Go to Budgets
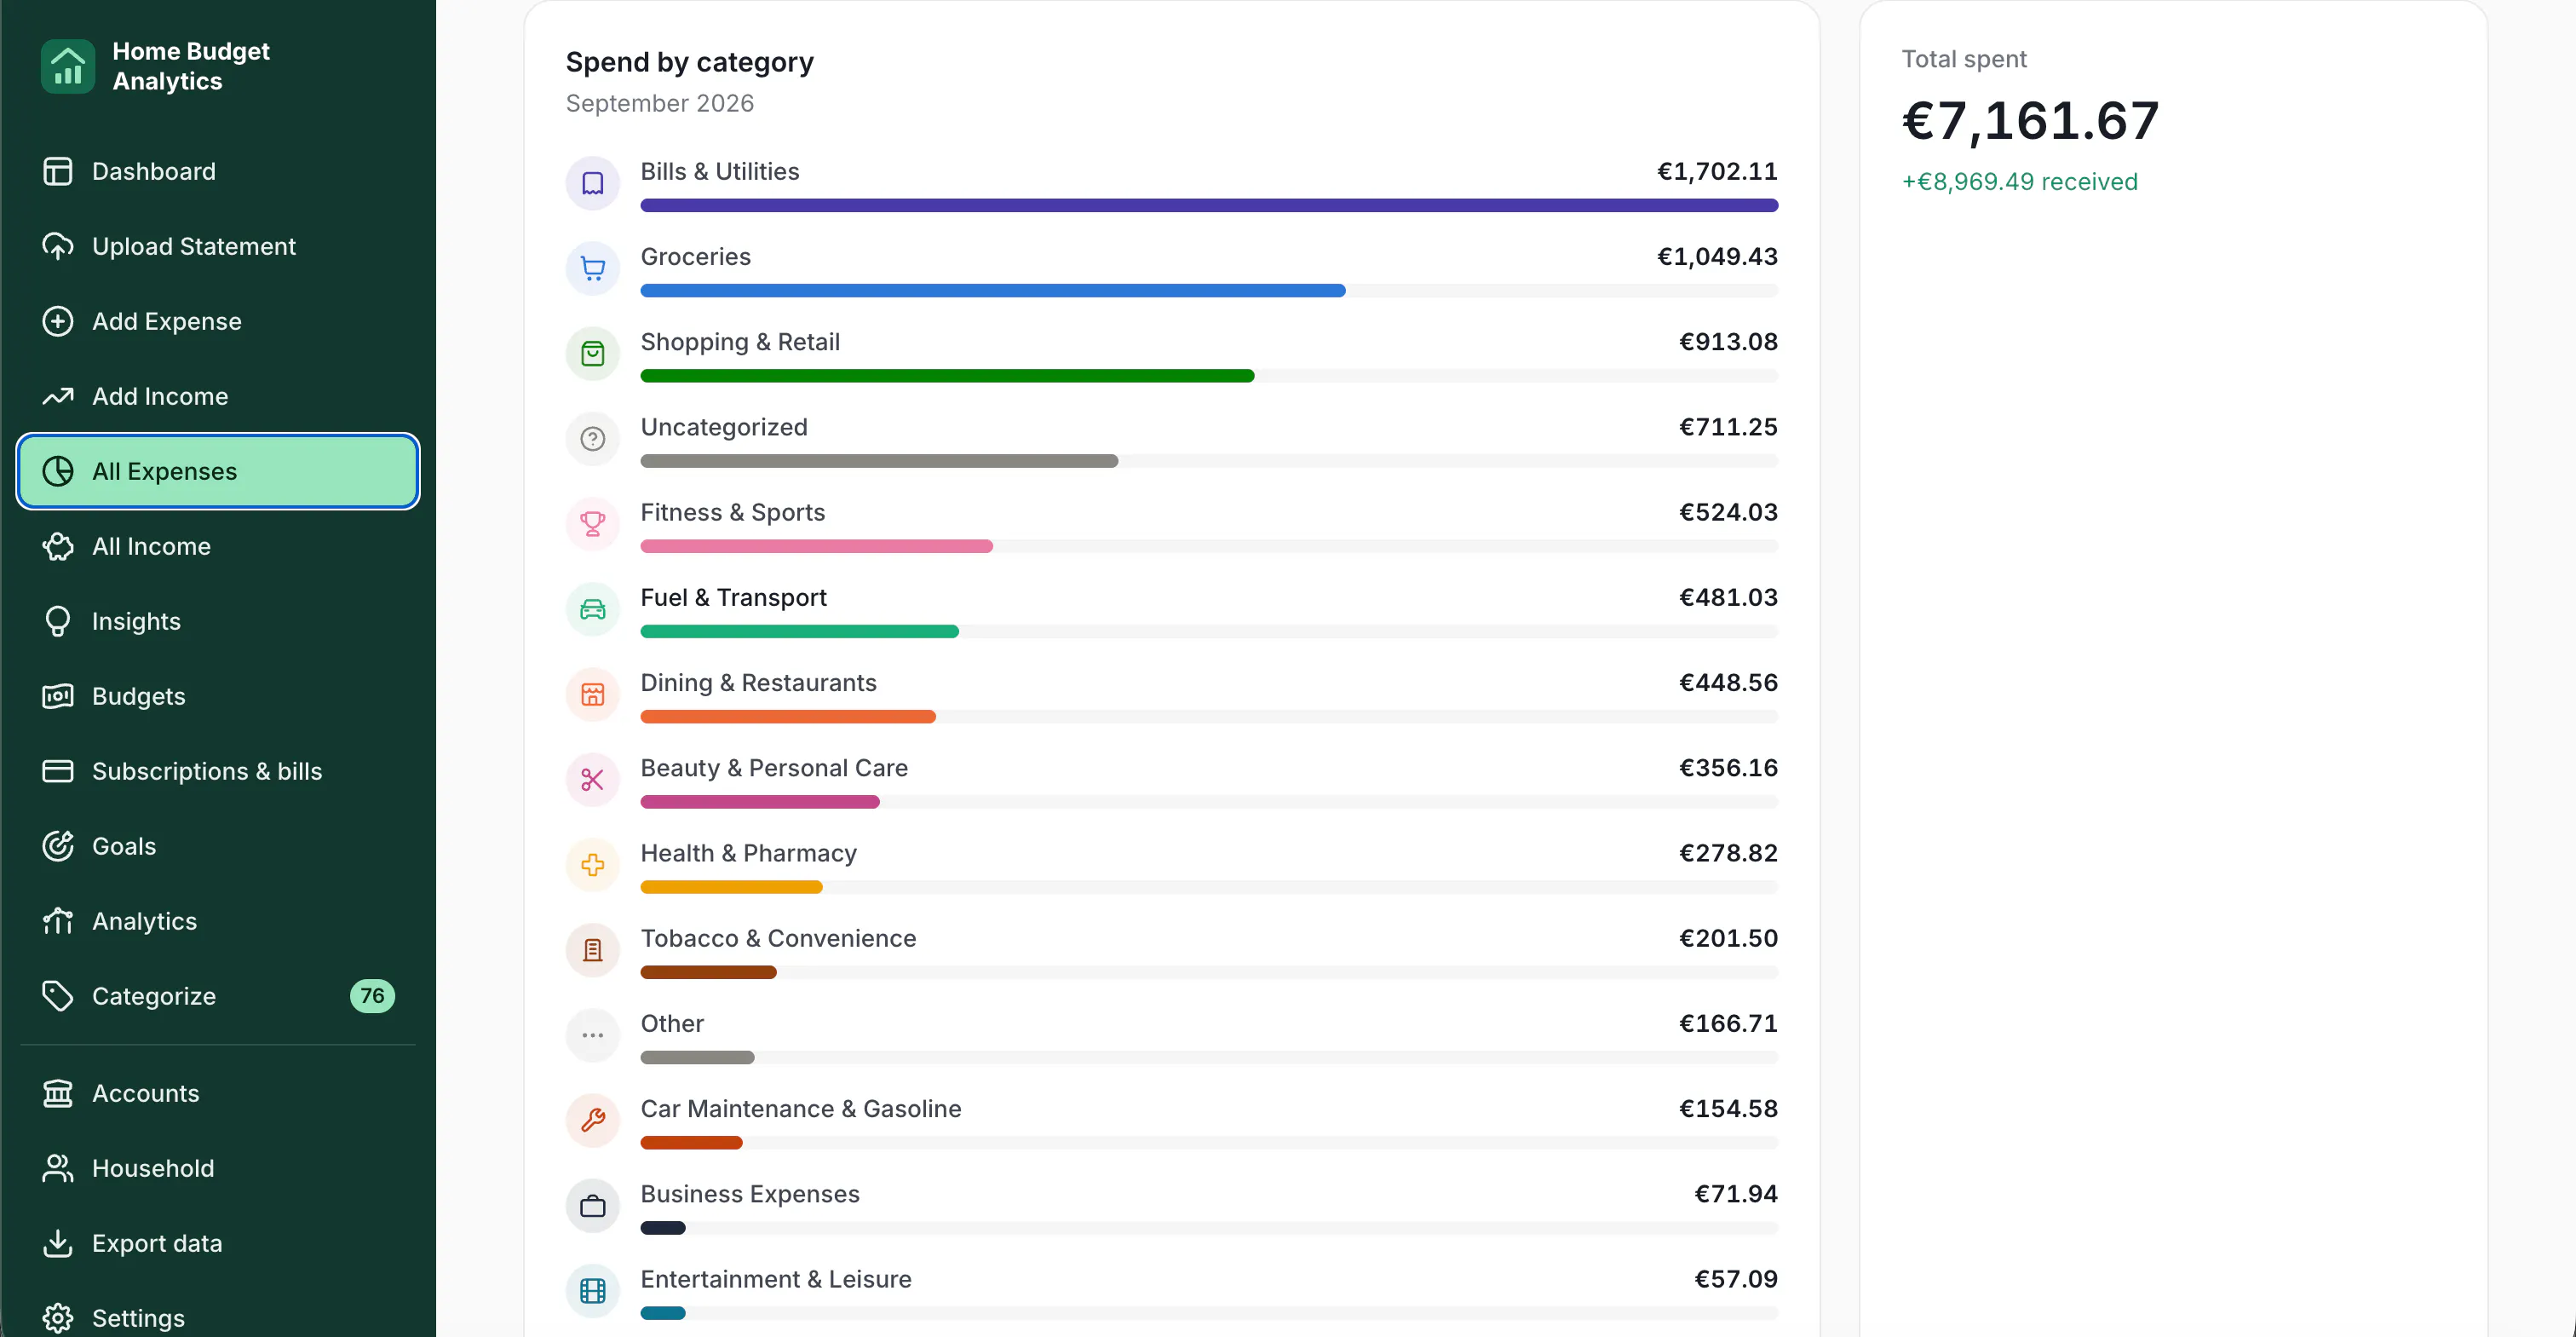 pyautogui.click(x=217, y=696)
